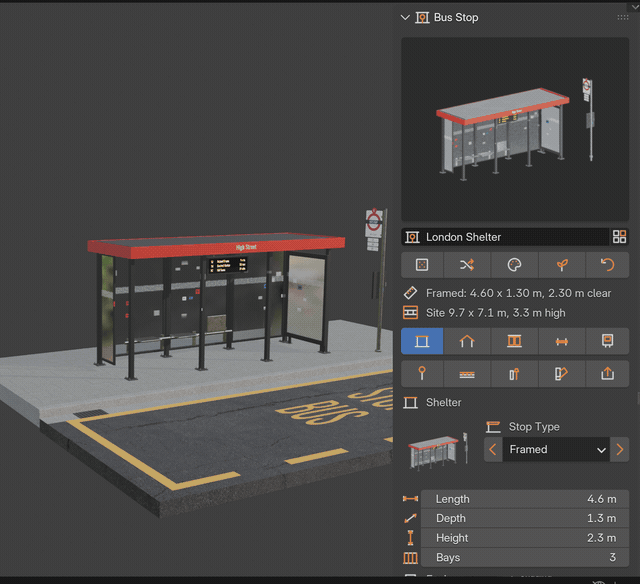Viewport: 640px width, 584px height.
Task: Collapse the Bus Stop panel
Action: click(405, 18)
